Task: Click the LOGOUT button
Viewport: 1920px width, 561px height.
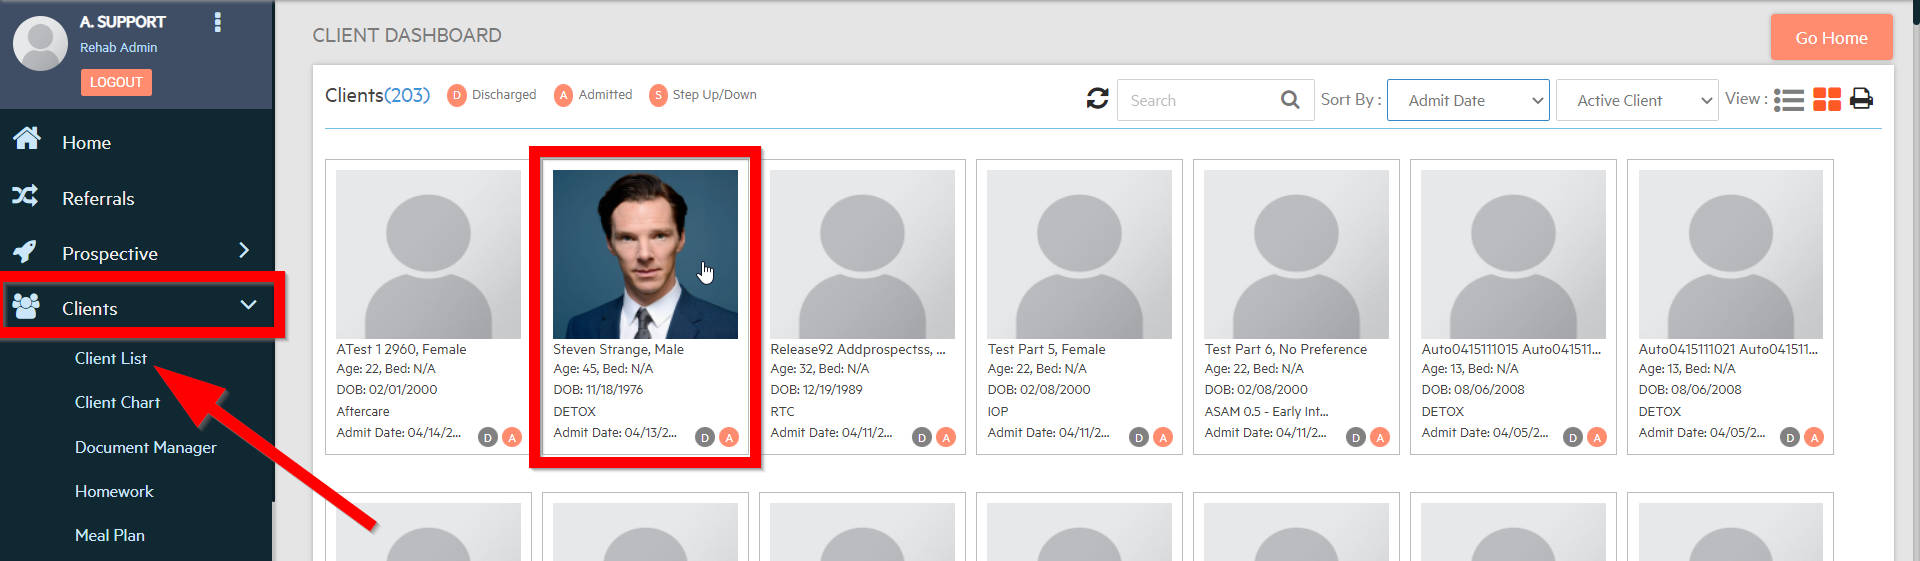Action: click(116, 82)
